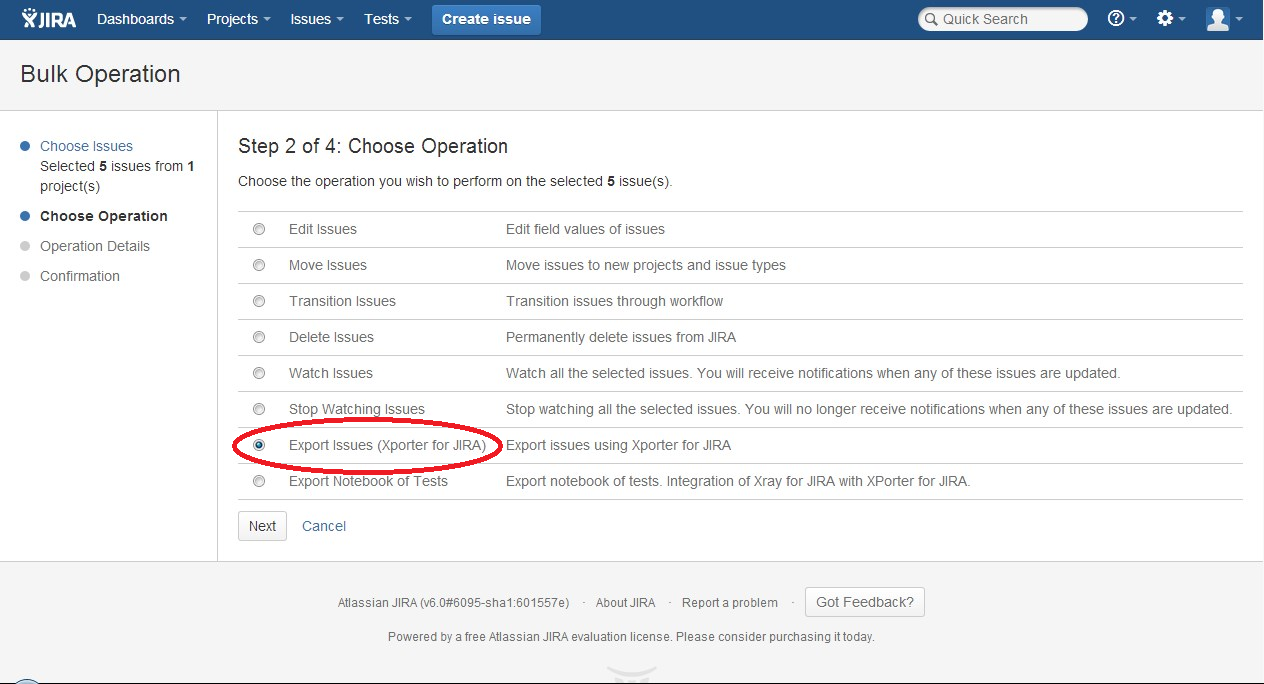Click the magnifier icon in Quick Search
1264x684 pixels.
[x=931, y=19]
